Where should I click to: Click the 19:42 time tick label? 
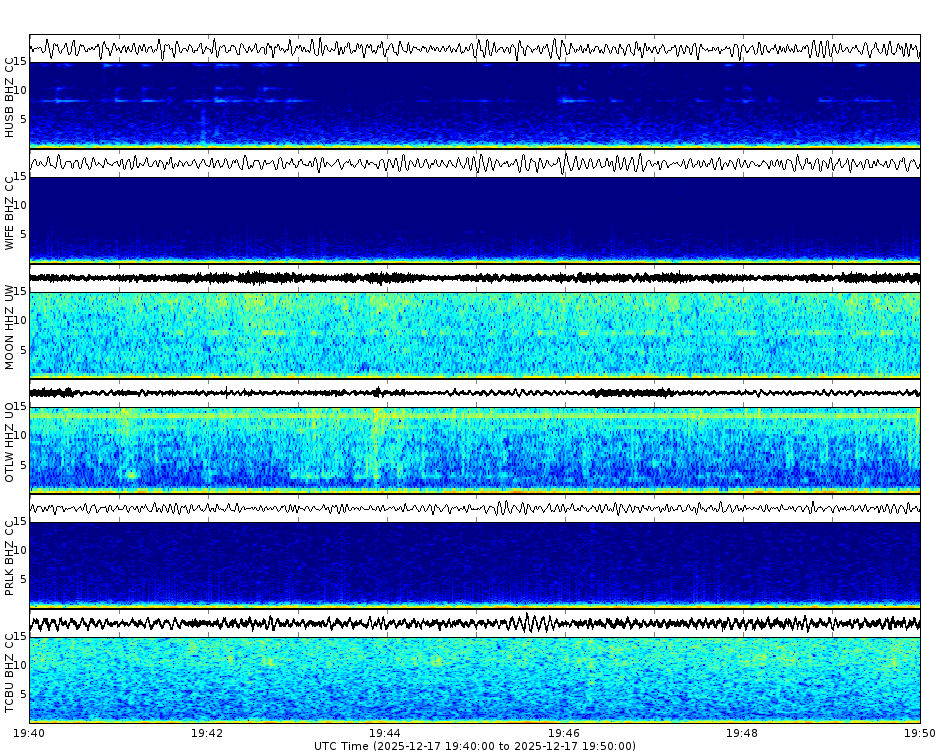pyautogui.click(x=207, y=731)
